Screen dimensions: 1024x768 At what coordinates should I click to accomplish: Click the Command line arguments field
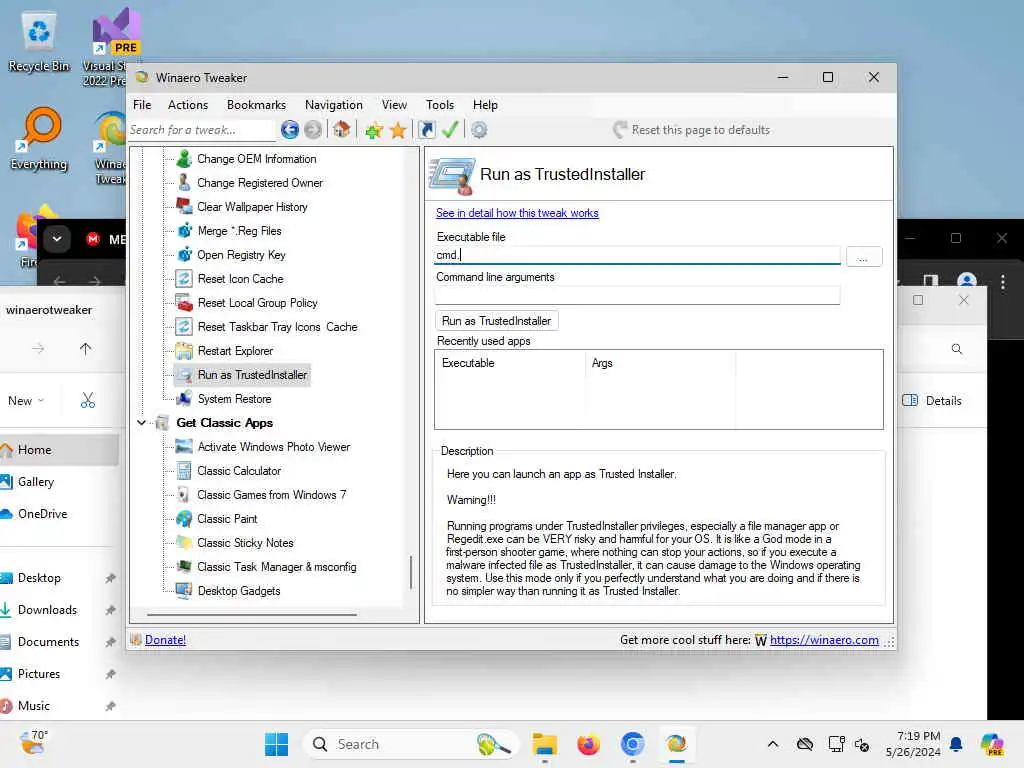[x=637, y=296]
